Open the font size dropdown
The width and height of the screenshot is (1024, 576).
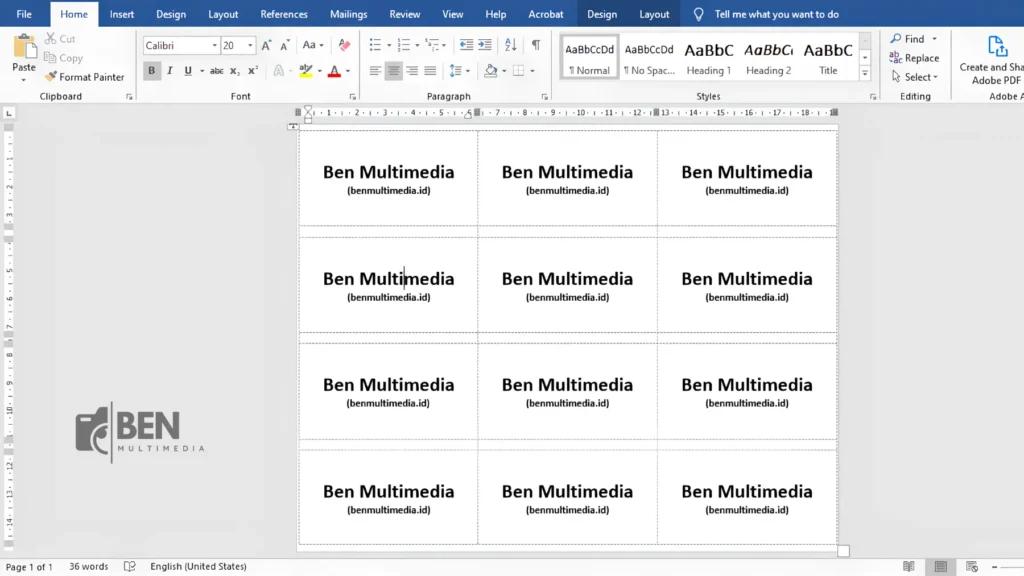click(x=250, y=46)
